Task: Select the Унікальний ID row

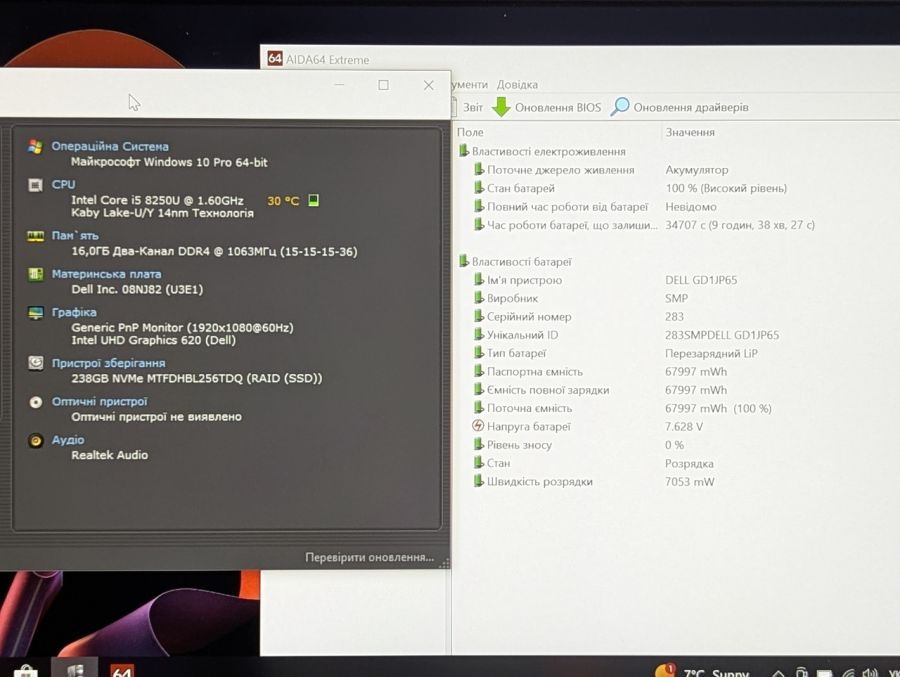Action: 626,335
